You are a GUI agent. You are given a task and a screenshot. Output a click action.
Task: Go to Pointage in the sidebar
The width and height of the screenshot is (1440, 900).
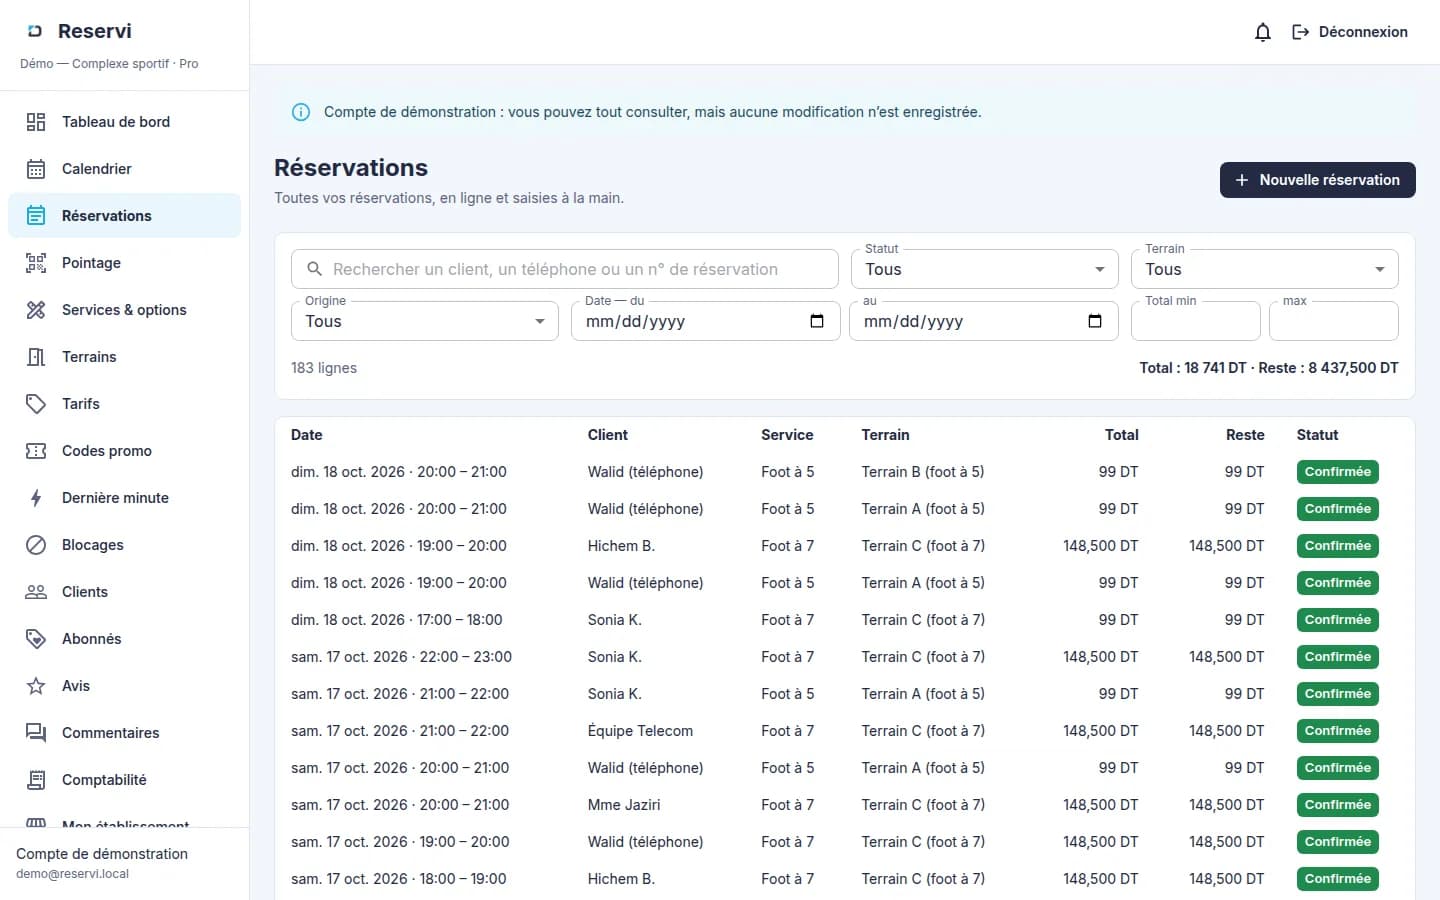124,263
